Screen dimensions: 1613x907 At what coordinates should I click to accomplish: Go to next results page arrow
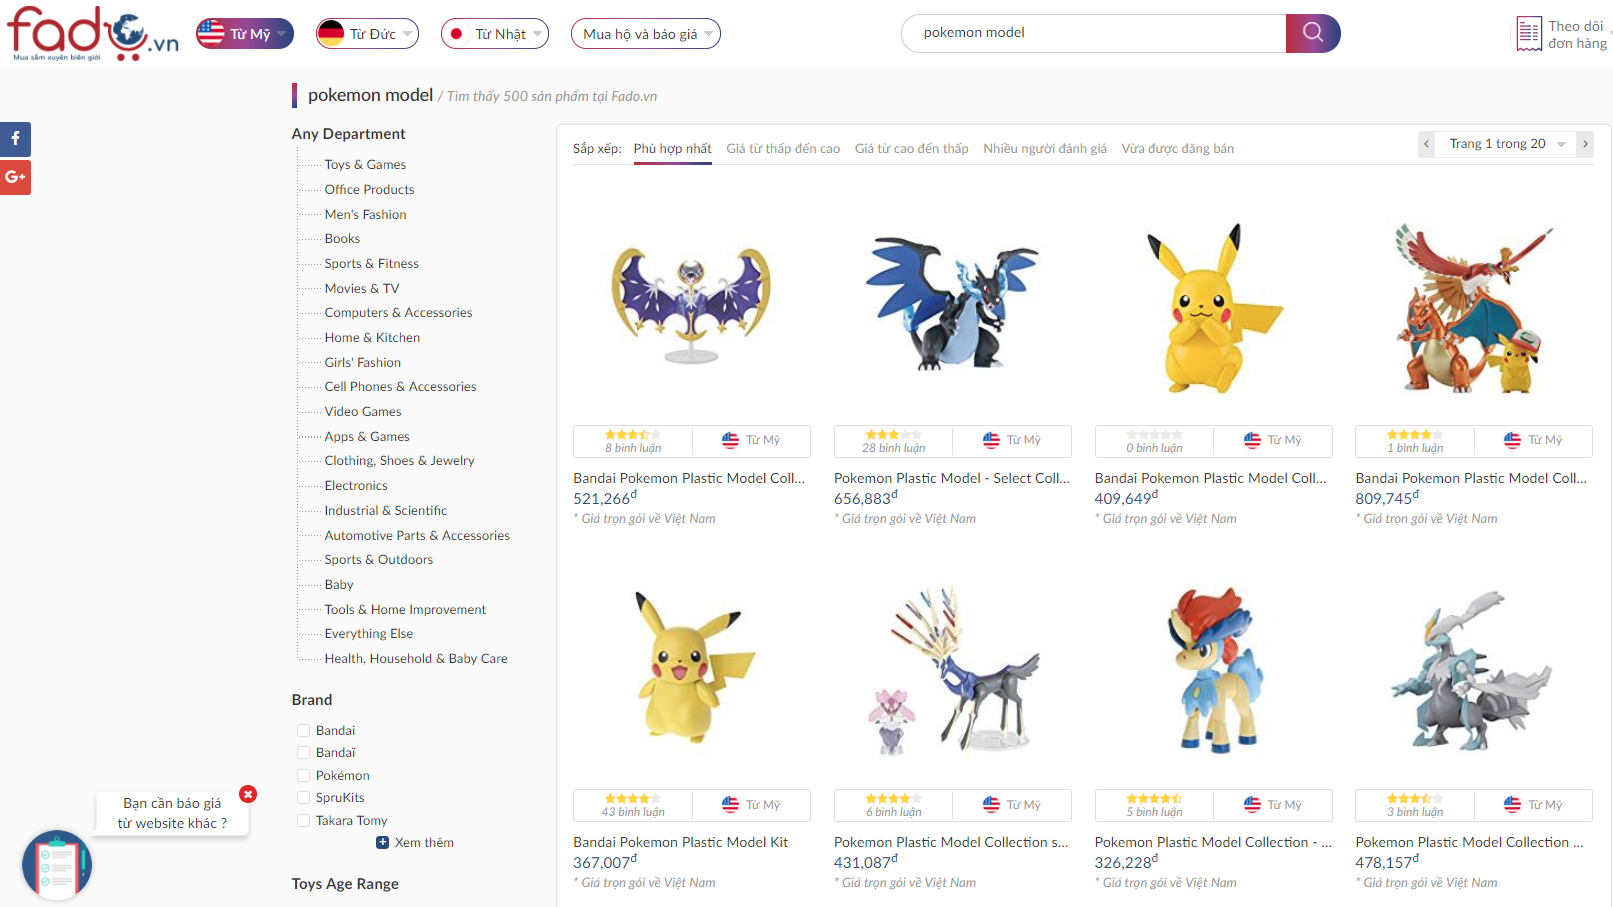tap(1585, 144)
